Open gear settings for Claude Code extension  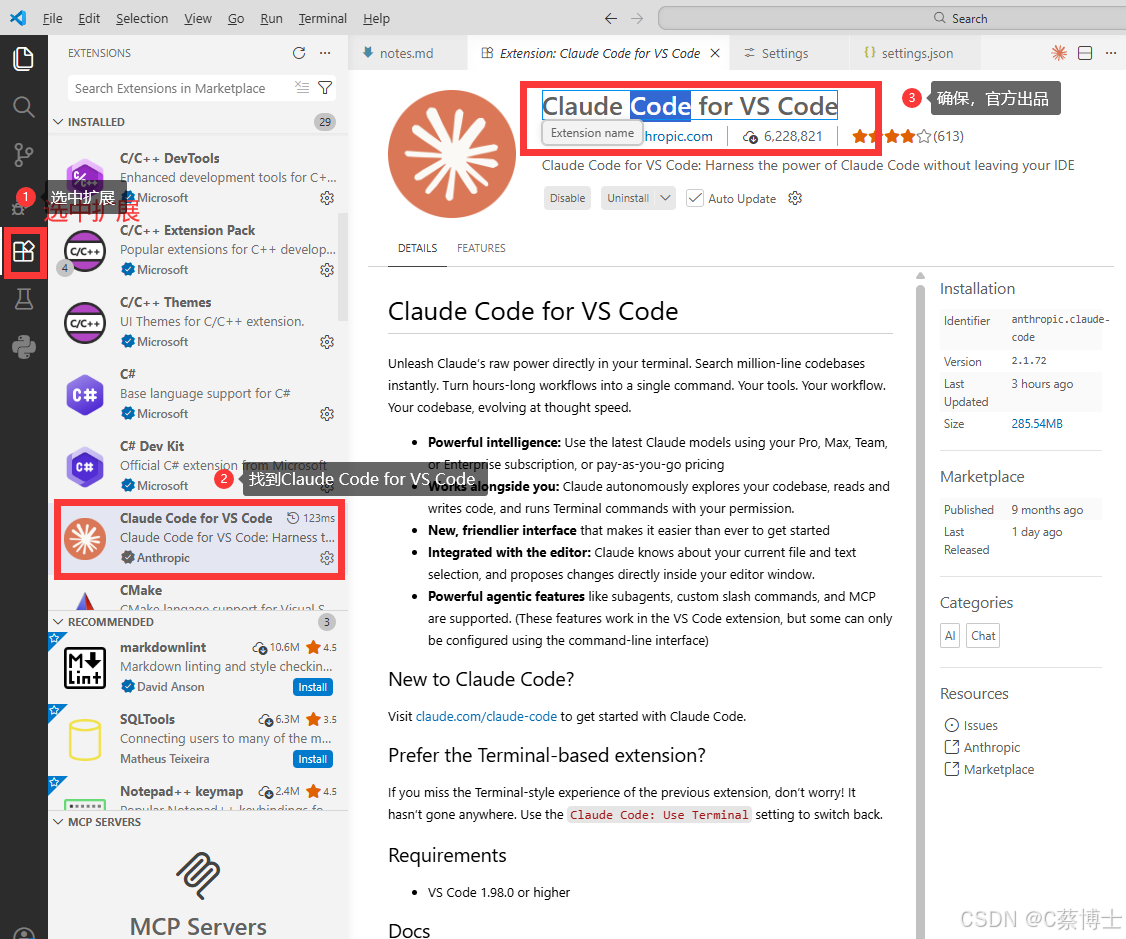click(x=327, y=558)
